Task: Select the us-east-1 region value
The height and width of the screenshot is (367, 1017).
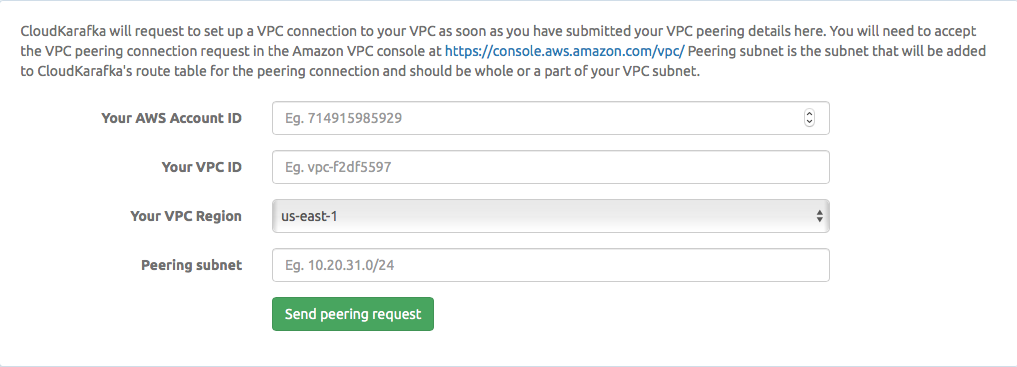Action: (309, 216)
